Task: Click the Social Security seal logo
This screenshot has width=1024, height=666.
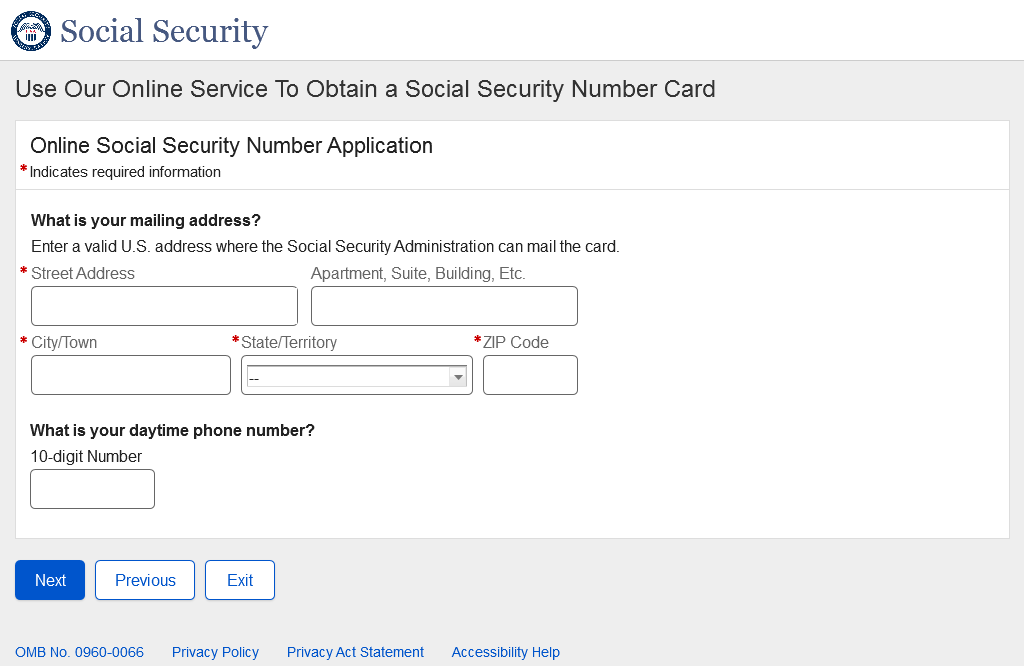Action: (31, 31)
